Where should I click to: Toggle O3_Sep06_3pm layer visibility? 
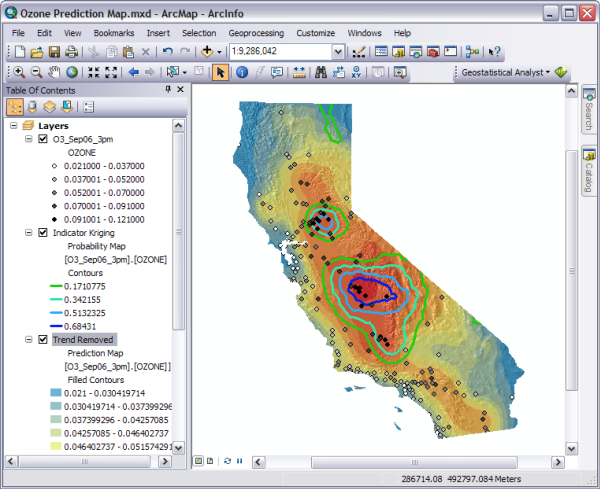(x=42, y=140)
